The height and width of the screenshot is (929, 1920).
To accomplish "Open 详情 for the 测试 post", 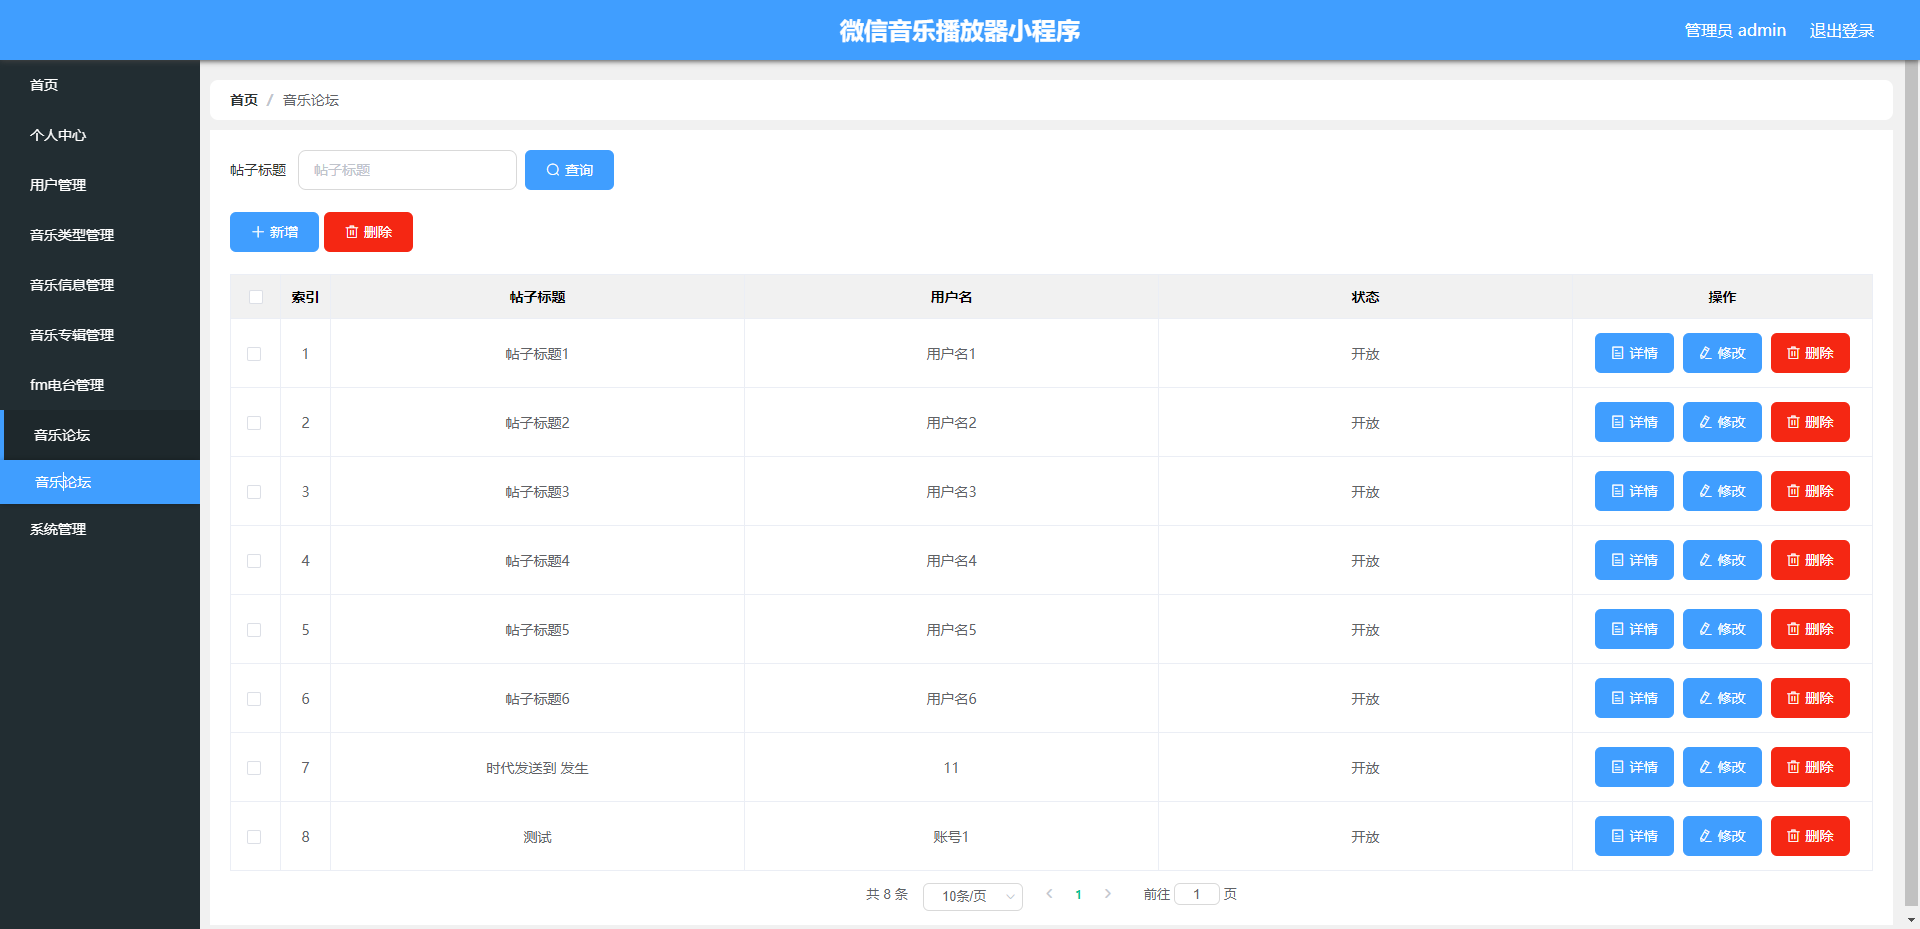I will [x=1633, y=836].
